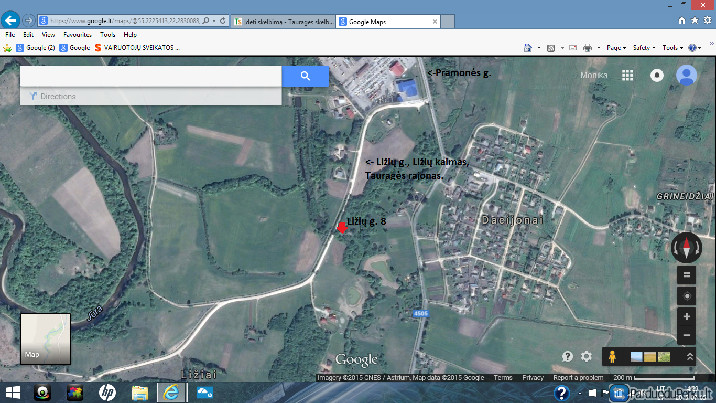This screenshot has width=716, height=403.
Task: Open the command bar Tools dropdown
Action: 673,47
